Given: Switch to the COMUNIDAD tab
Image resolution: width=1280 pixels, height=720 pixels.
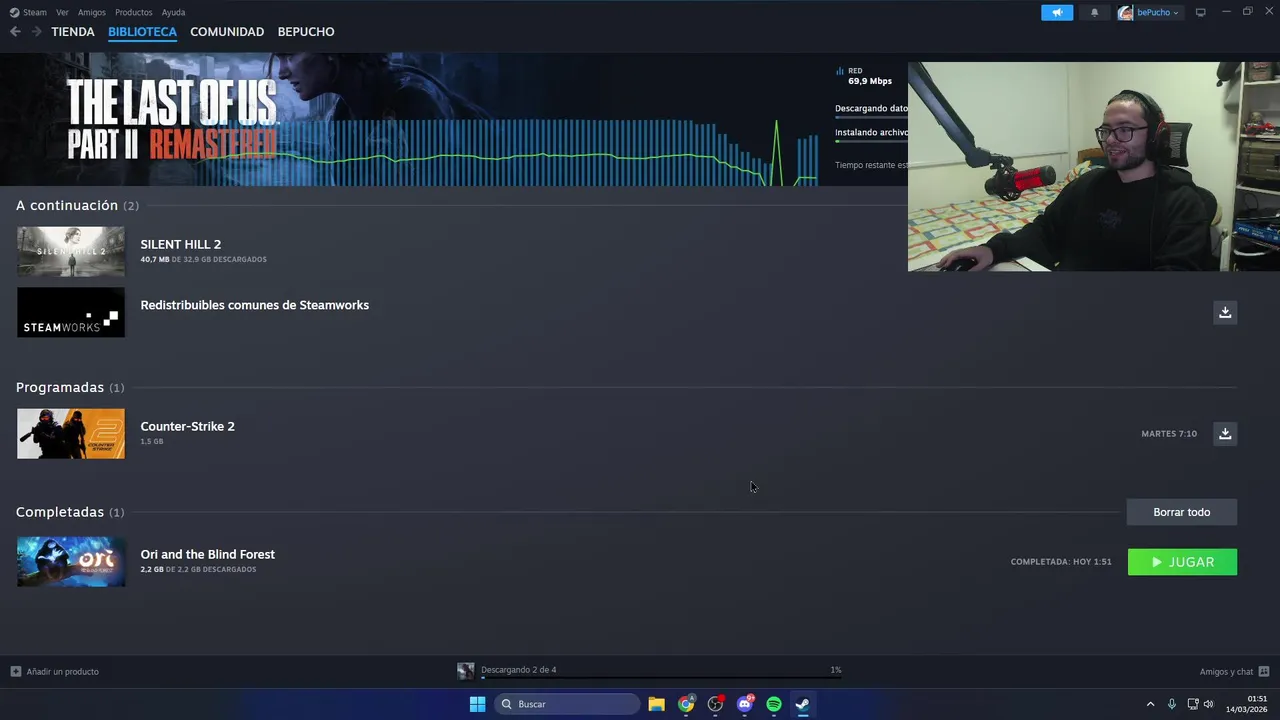Looking at the screenshot, I should point(227,32).
